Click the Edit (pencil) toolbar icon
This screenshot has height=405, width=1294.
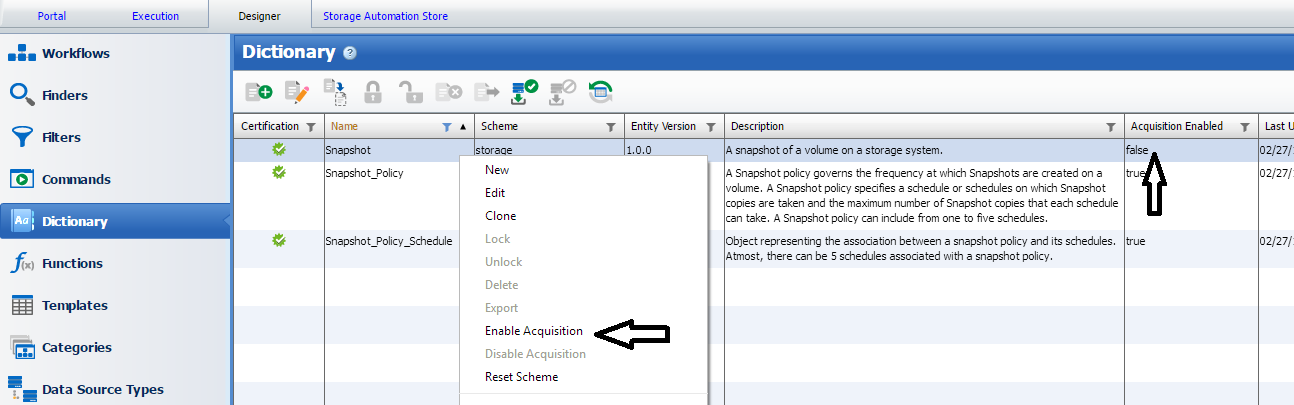[x=297, y=92]
